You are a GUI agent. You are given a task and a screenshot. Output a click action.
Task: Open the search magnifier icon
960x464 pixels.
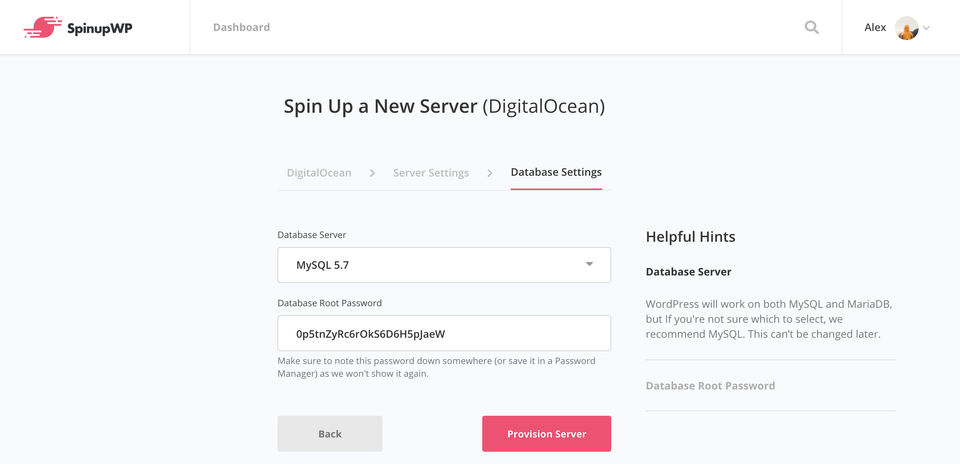click(x=812, y=28)
